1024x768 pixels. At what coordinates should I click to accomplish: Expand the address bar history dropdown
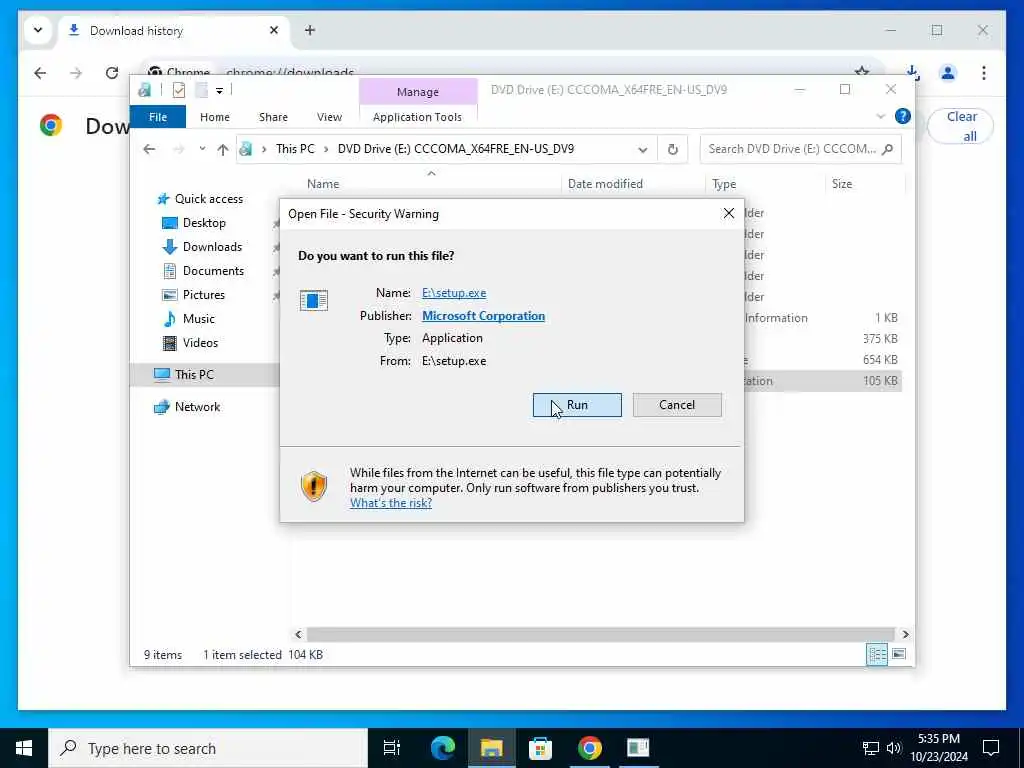[643, 150]
